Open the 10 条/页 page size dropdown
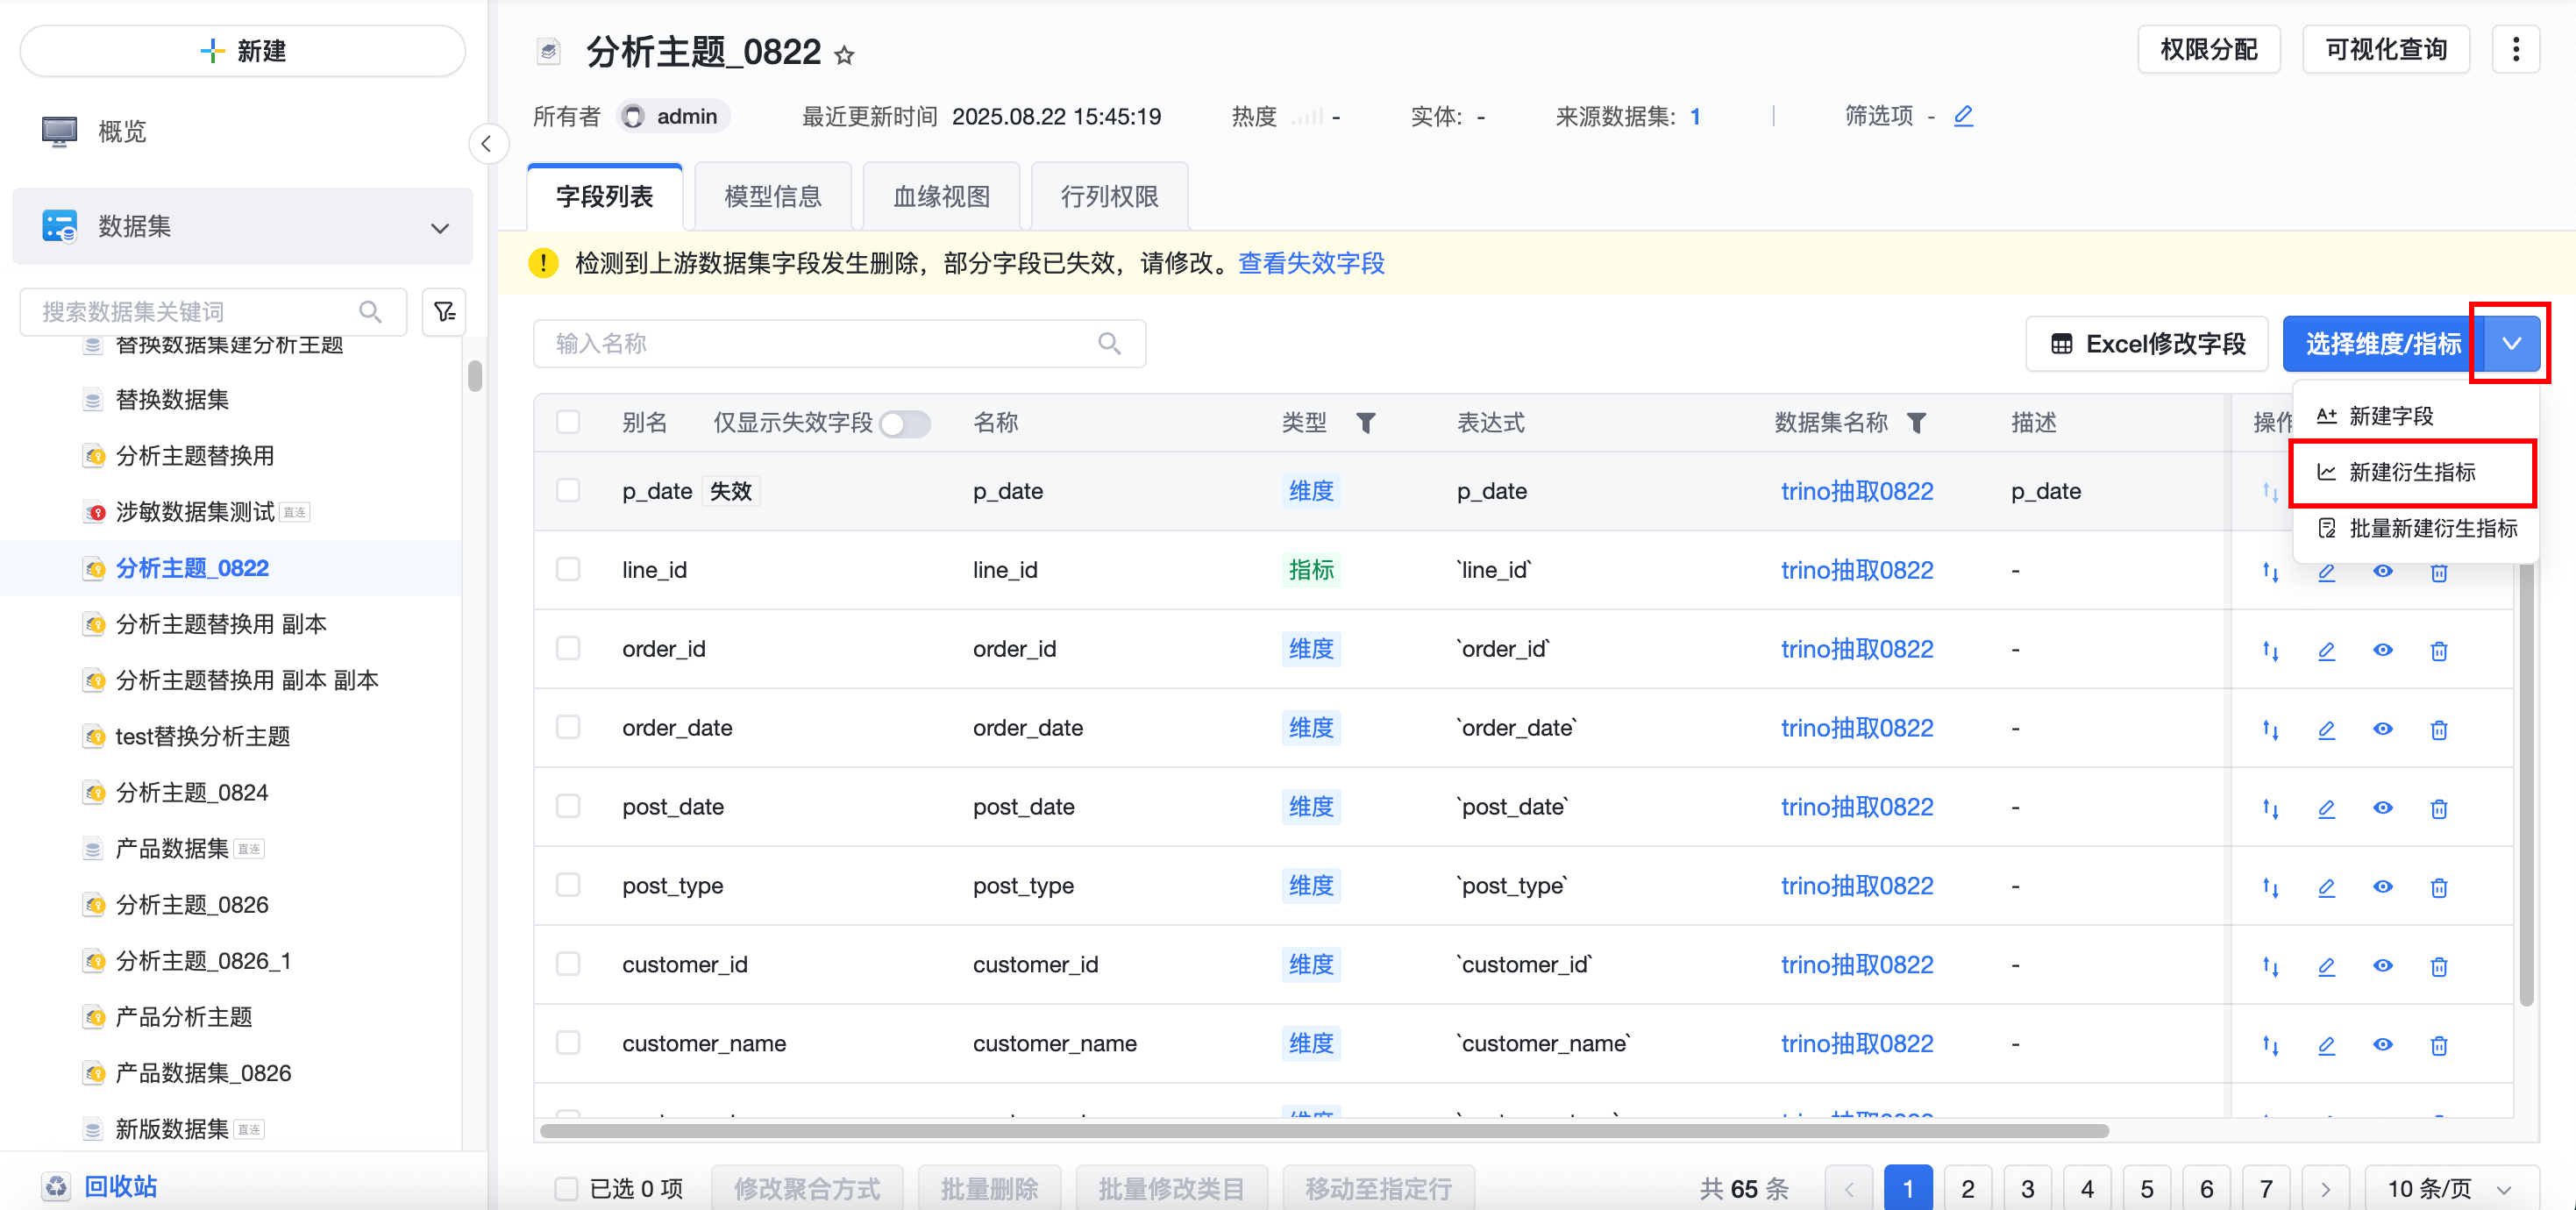This screenshot has height=1210, width=2576. pos(2449,1188)
